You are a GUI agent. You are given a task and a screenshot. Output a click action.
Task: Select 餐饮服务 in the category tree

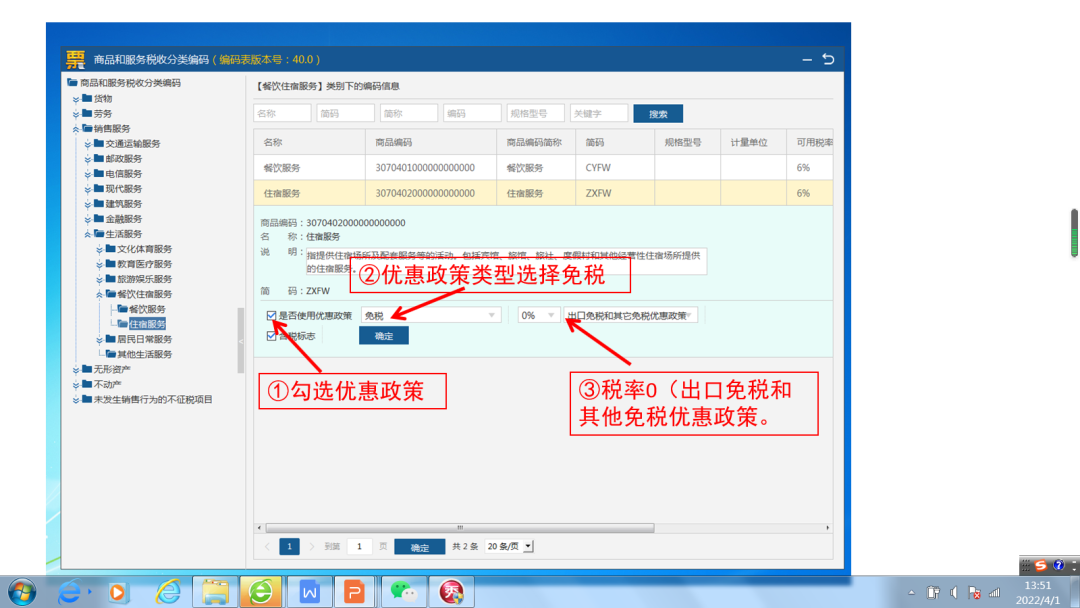coord(147,309)
